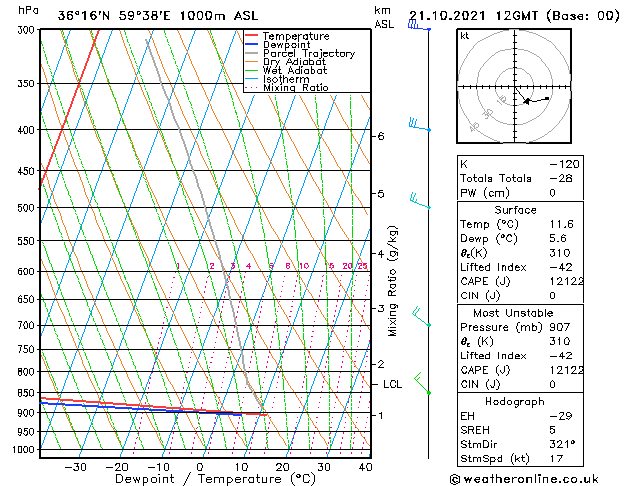Viewport: 629px width, 486px height.
Task: Click the 500 pressure level label
Action: click(28, 208)
